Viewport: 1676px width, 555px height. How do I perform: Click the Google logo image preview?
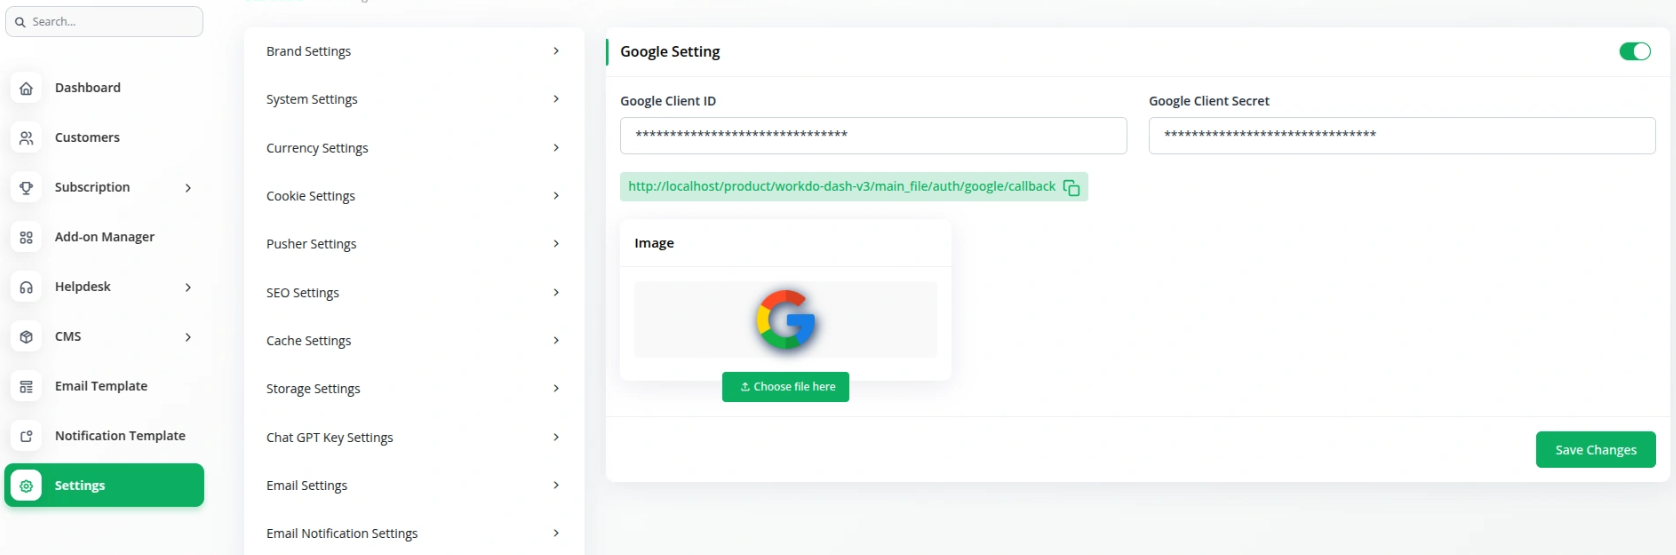click(786, 319)
